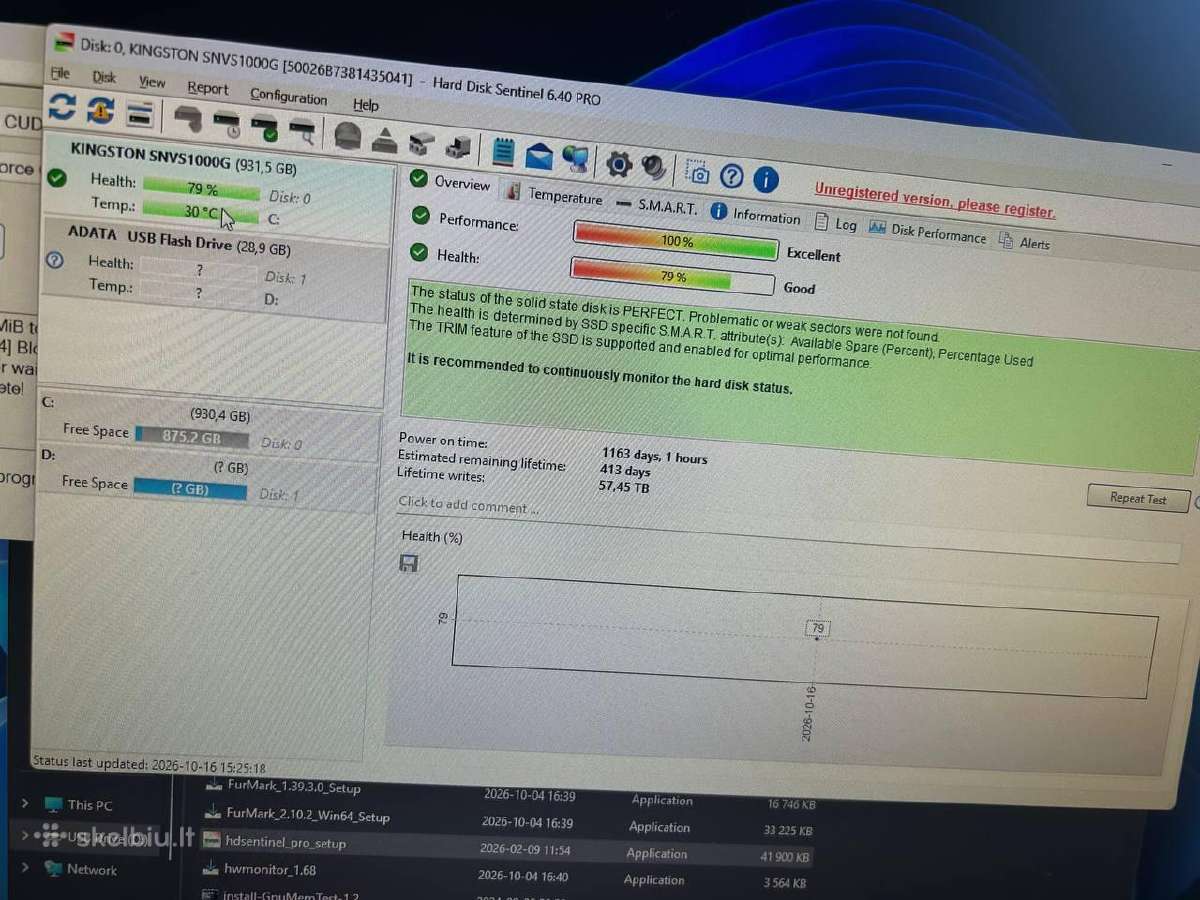The width and height of the screenshot is (1200, 900).
Task: Click the Performance 100 % bar
Action: point(675,241)
